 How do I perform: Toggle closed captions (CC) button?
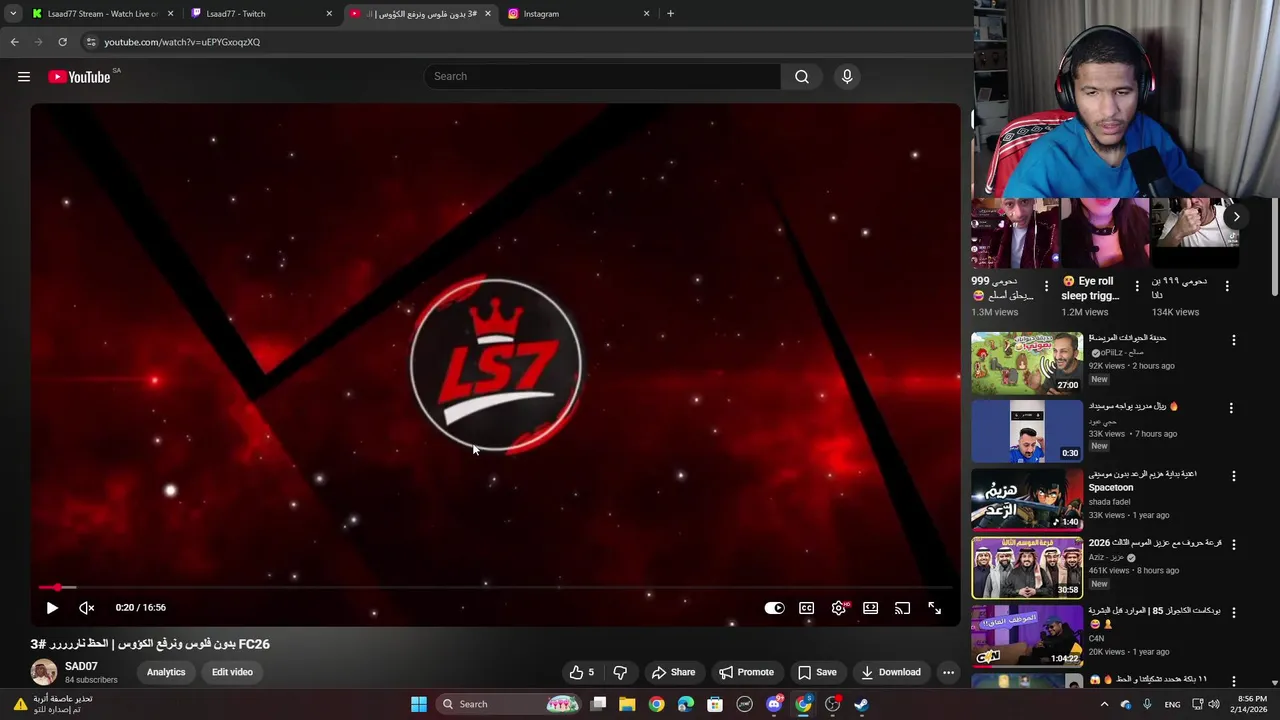(x=807, y=608)
